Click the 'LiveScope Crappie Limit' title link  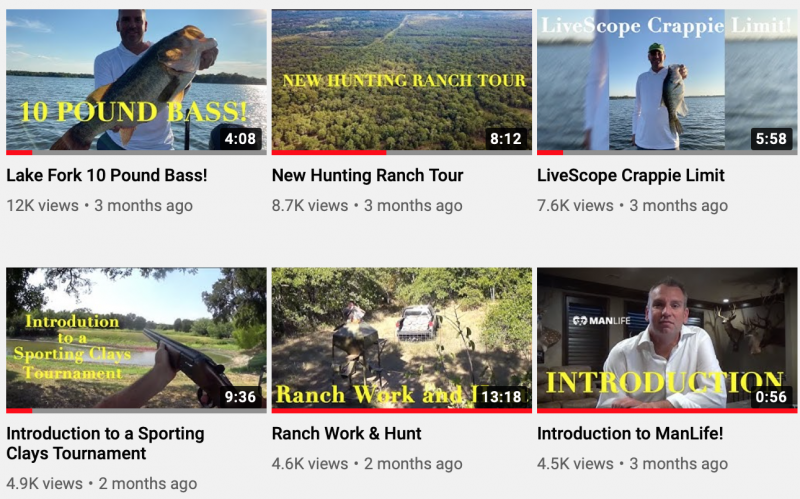(631, 176)
